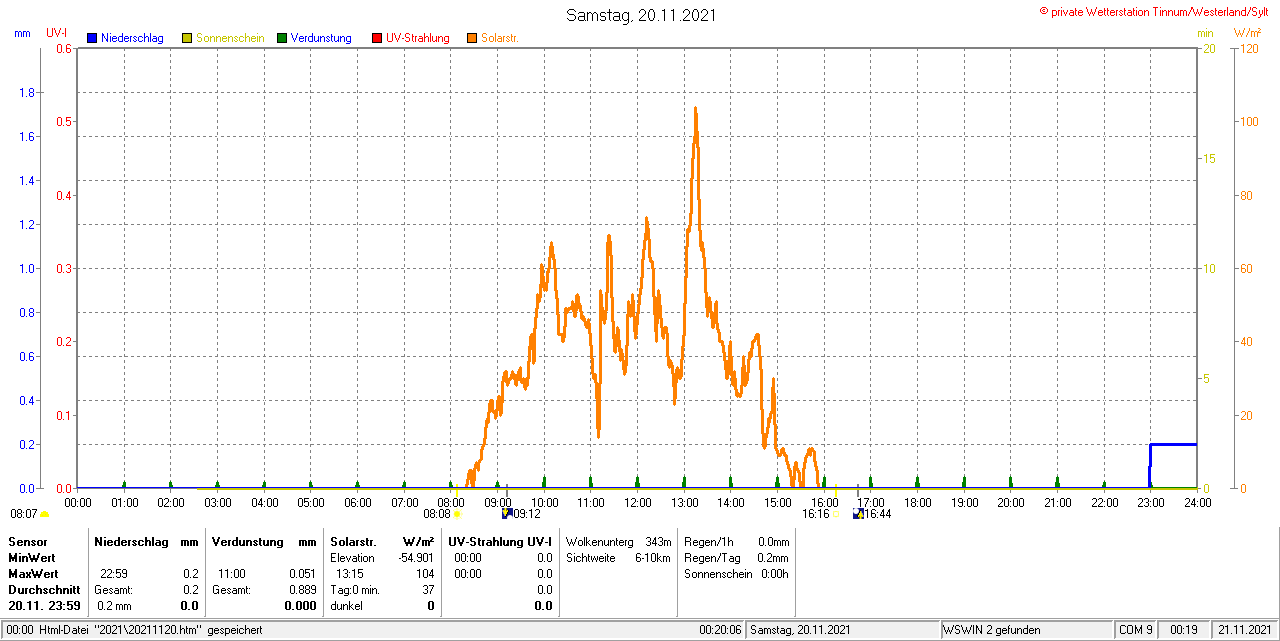
Task: Click the MinWert row label
Action: [x=31, y=557]
